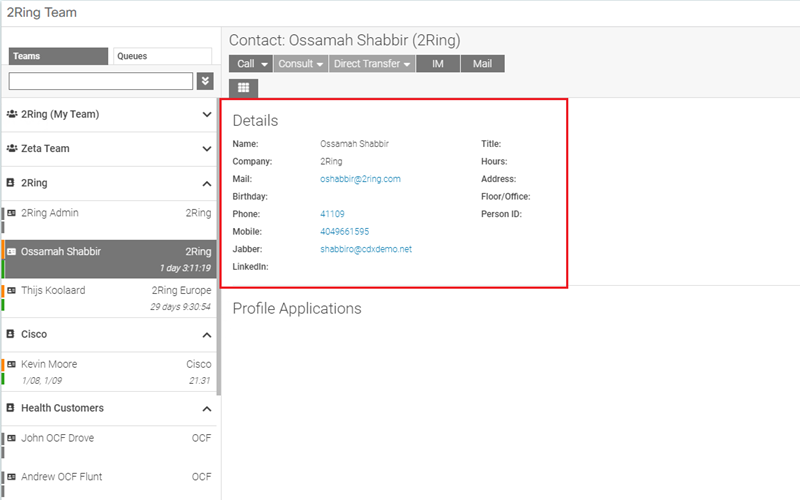Click the Profile Applications heading
The width and height of the screenshot is (800, 500).
click(297, 309)
